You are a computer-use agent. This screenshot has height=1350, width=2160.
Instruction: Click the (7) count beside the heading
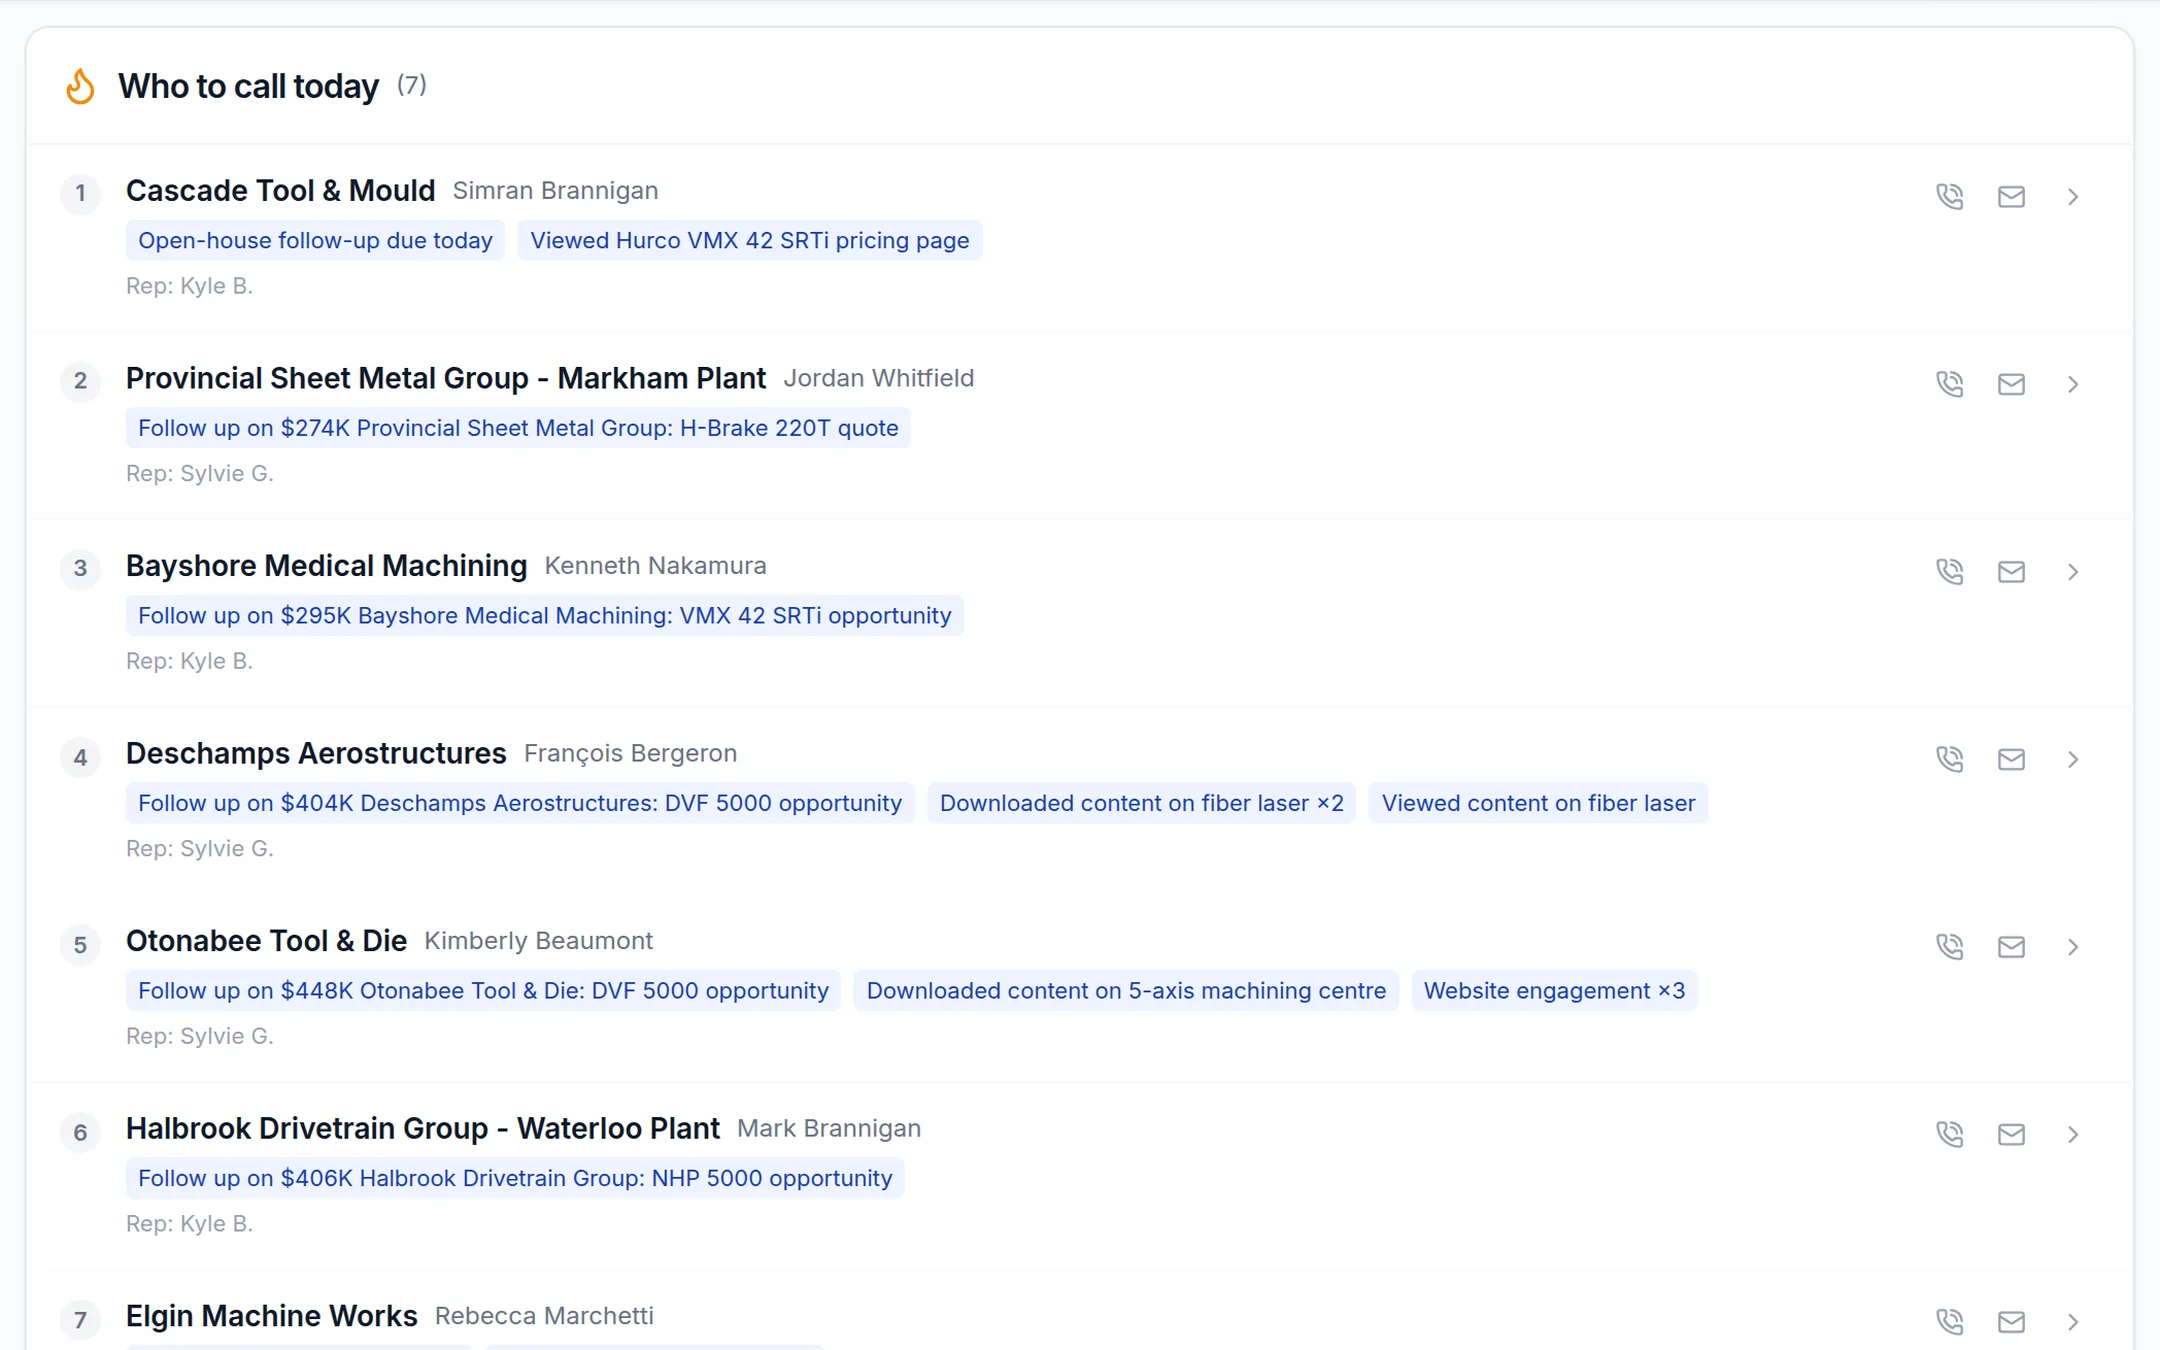tap(411, 85)
